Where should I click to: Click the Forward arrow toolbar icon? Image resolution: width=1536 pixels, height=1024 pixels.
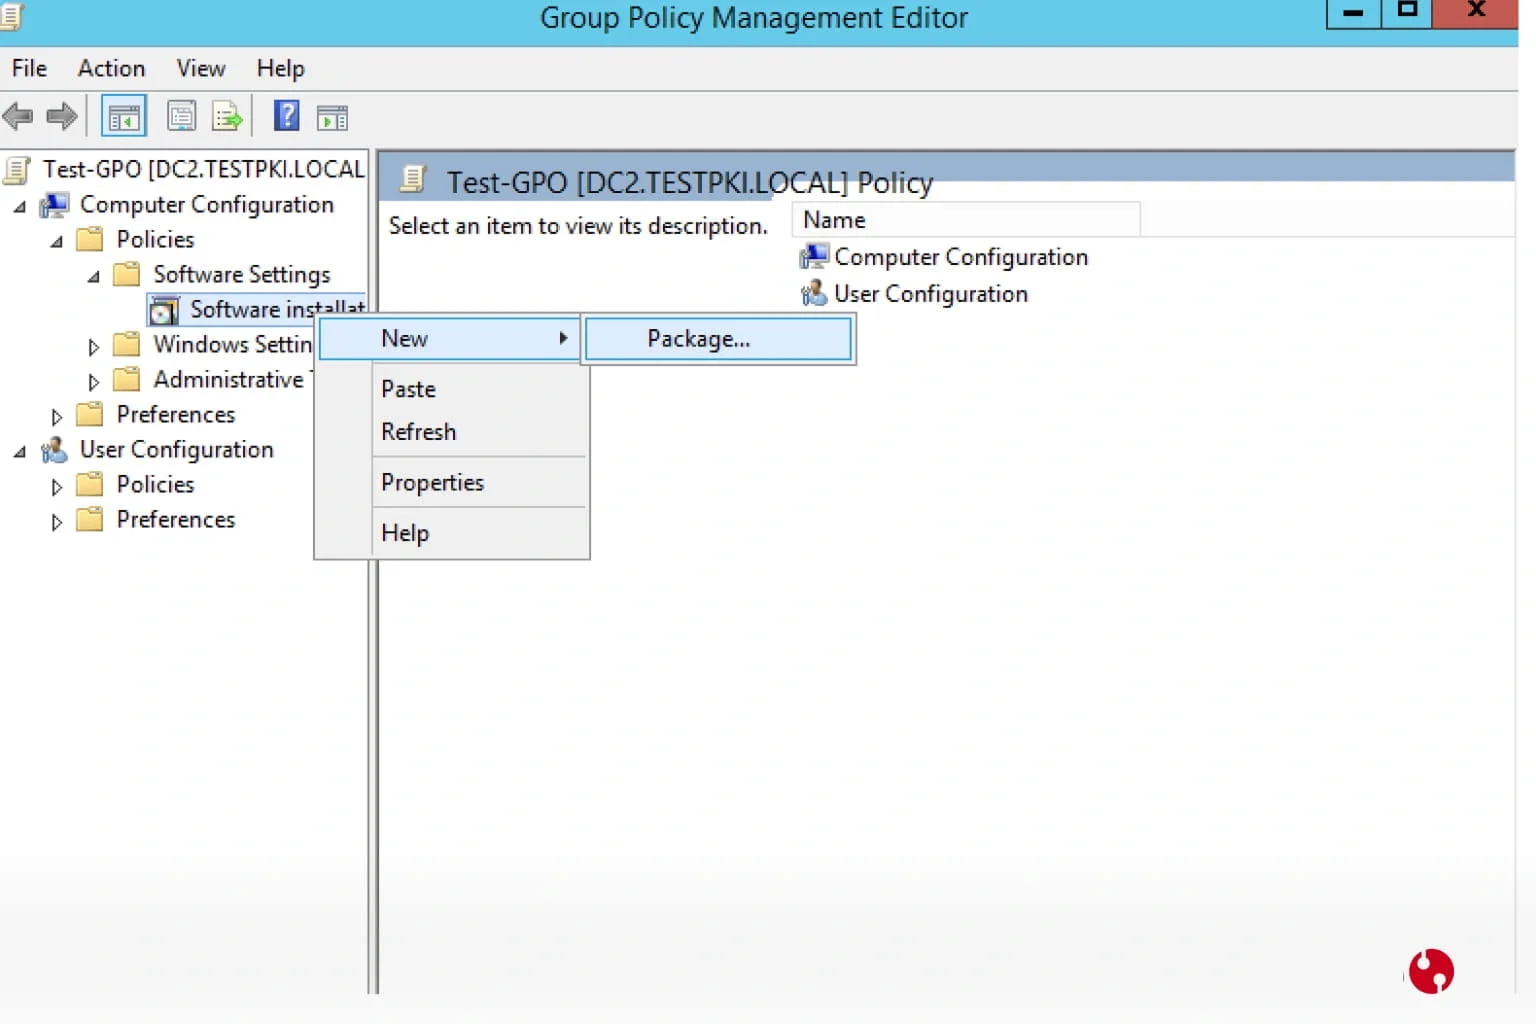click(62, 117)
